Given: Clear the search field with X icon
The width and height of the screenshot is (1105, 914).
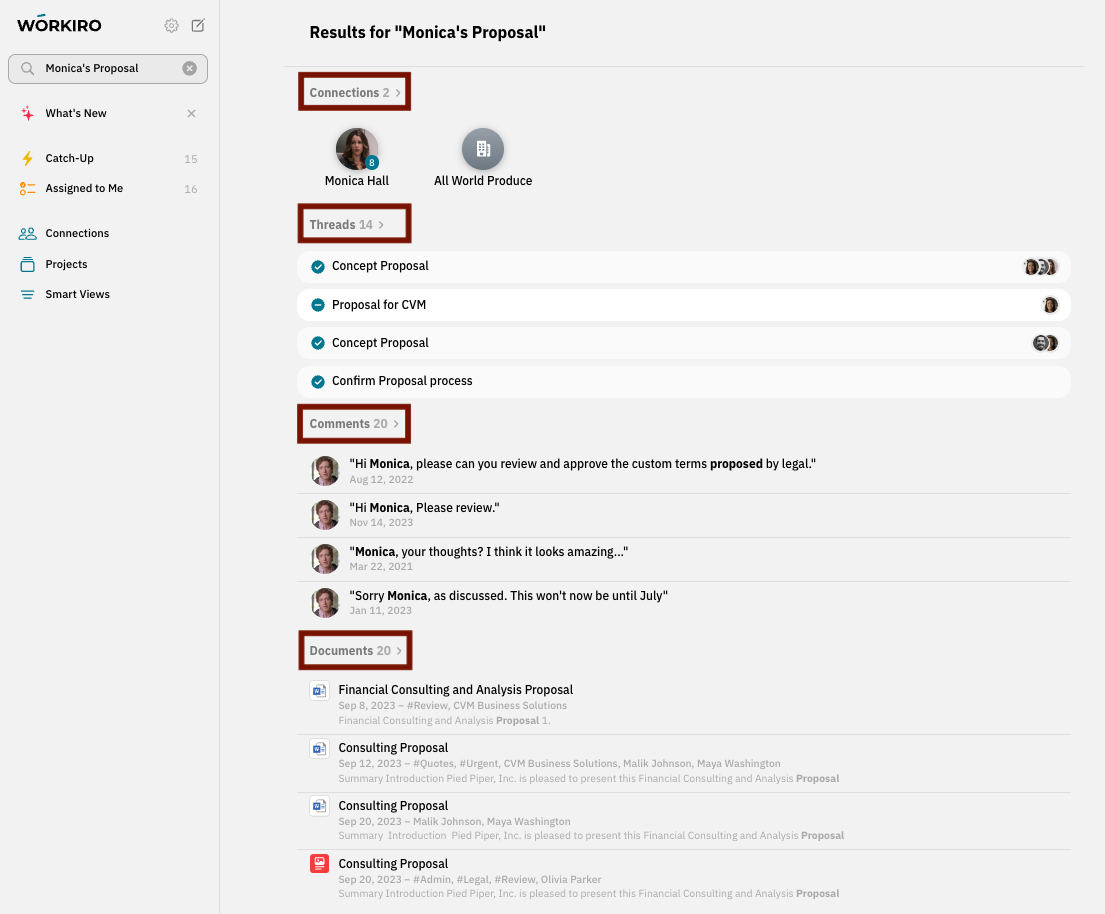Looking at the screenshot, I should coord(189,69).
